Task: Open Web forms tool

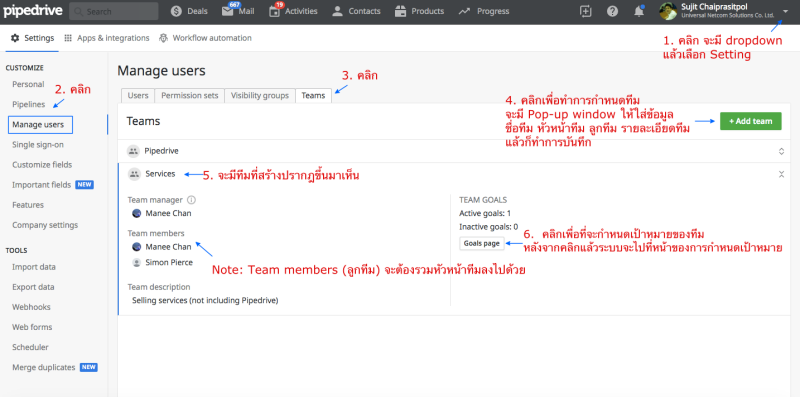Action: click(x=32, y=327)
